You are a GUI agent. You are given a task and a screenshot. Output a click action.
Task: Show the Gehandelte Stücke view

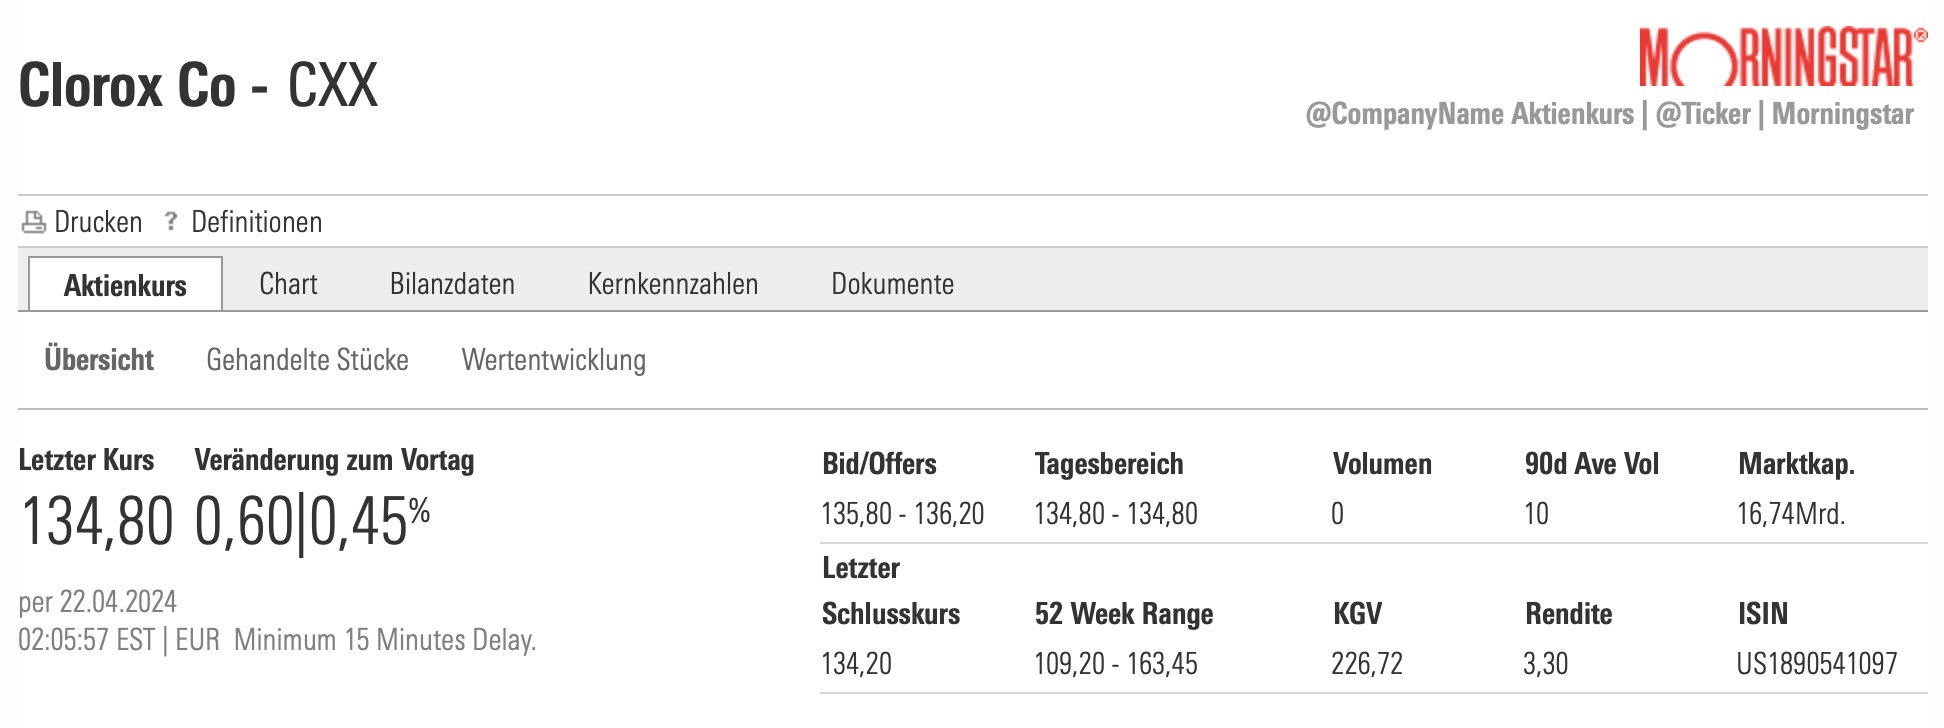(307, 360)
